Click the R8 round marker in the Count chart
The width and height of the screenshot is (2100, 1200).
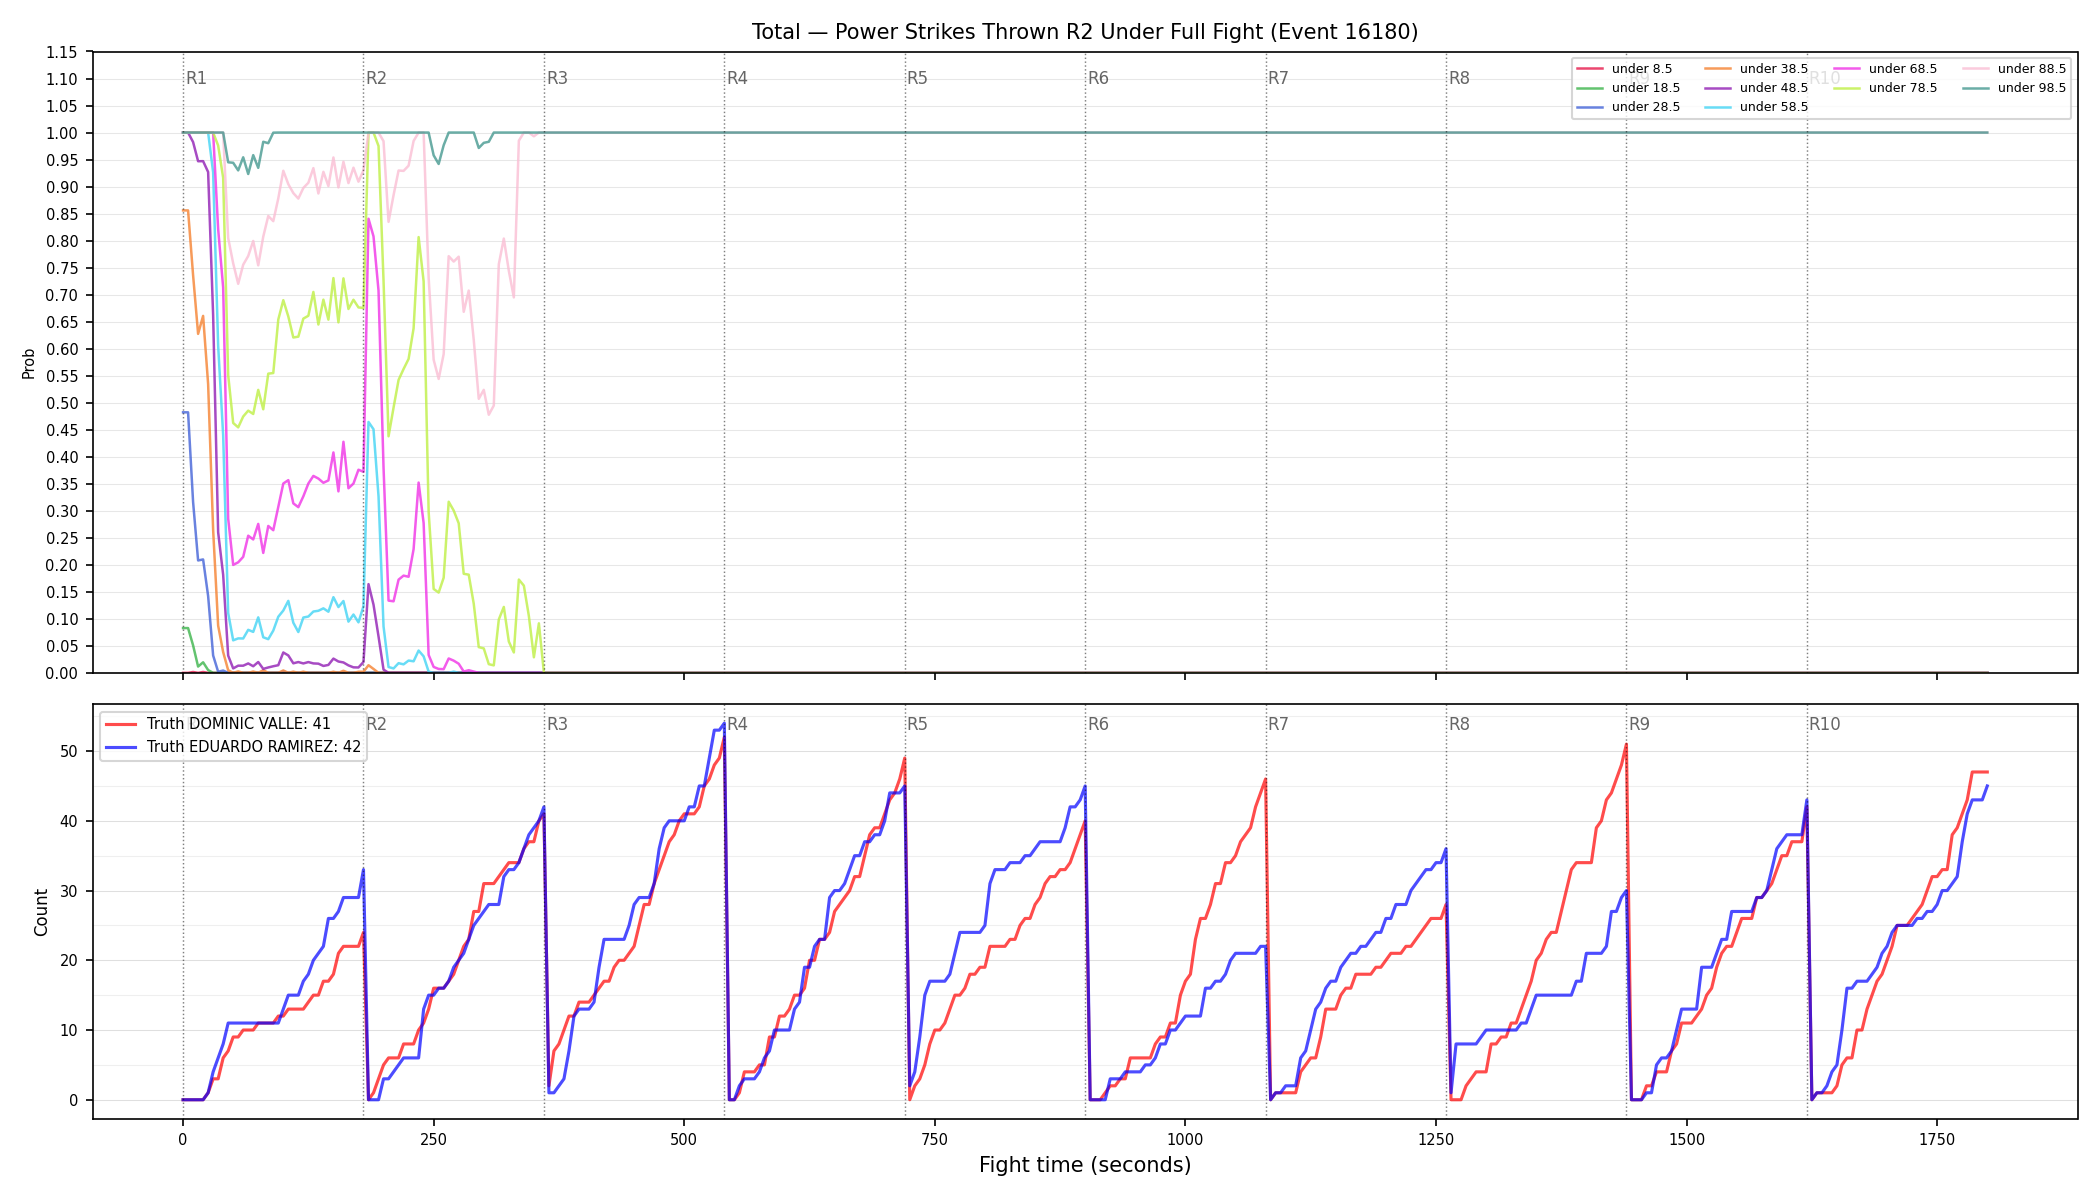click(x=1459, y=724)
